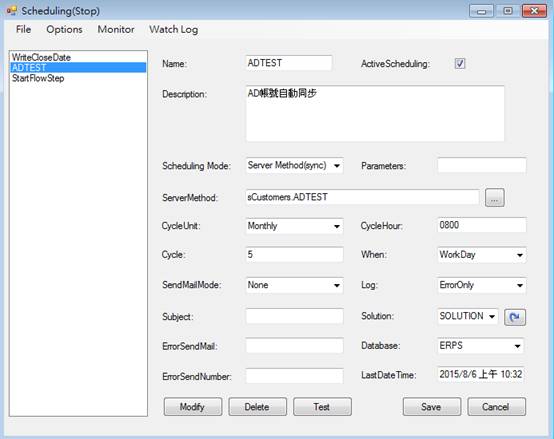Open the Watch Log menu
The height and width of the screenshot is (439, 554).
[x=173, y=29]
